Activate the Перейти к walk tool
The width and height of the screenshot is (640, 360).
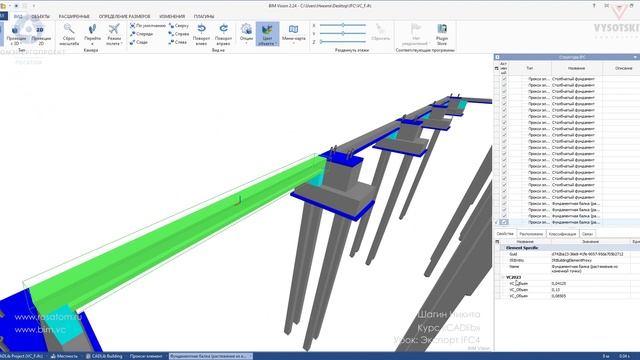click(92, 34)
